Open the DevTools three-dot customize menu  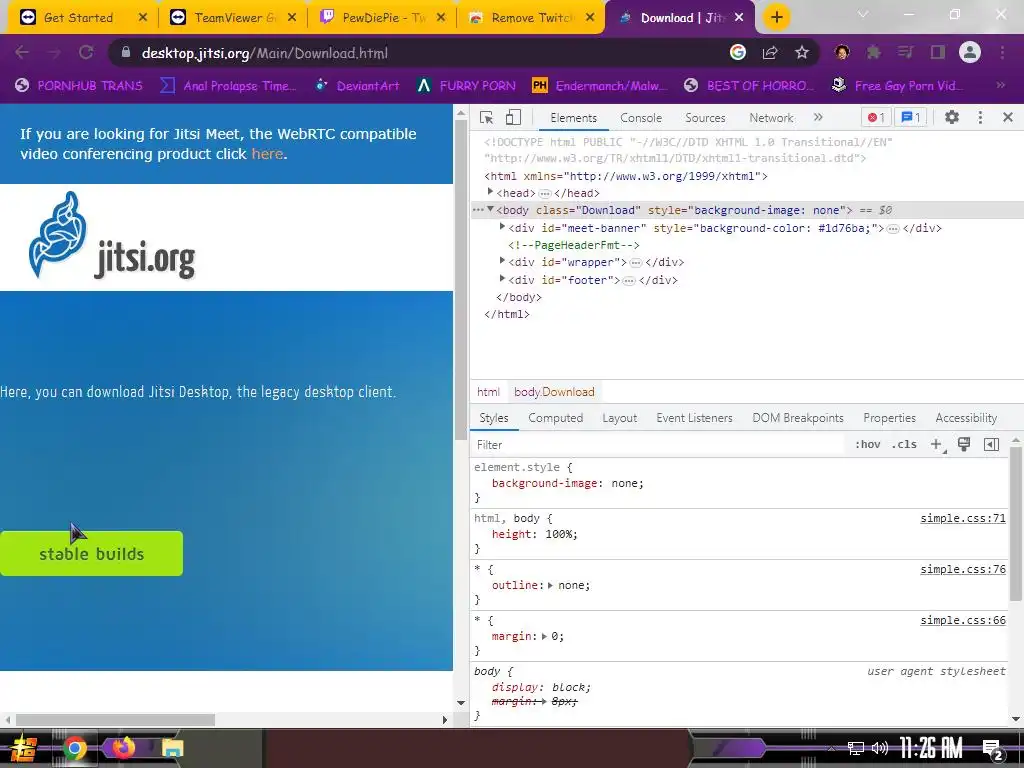coord(980,118)
